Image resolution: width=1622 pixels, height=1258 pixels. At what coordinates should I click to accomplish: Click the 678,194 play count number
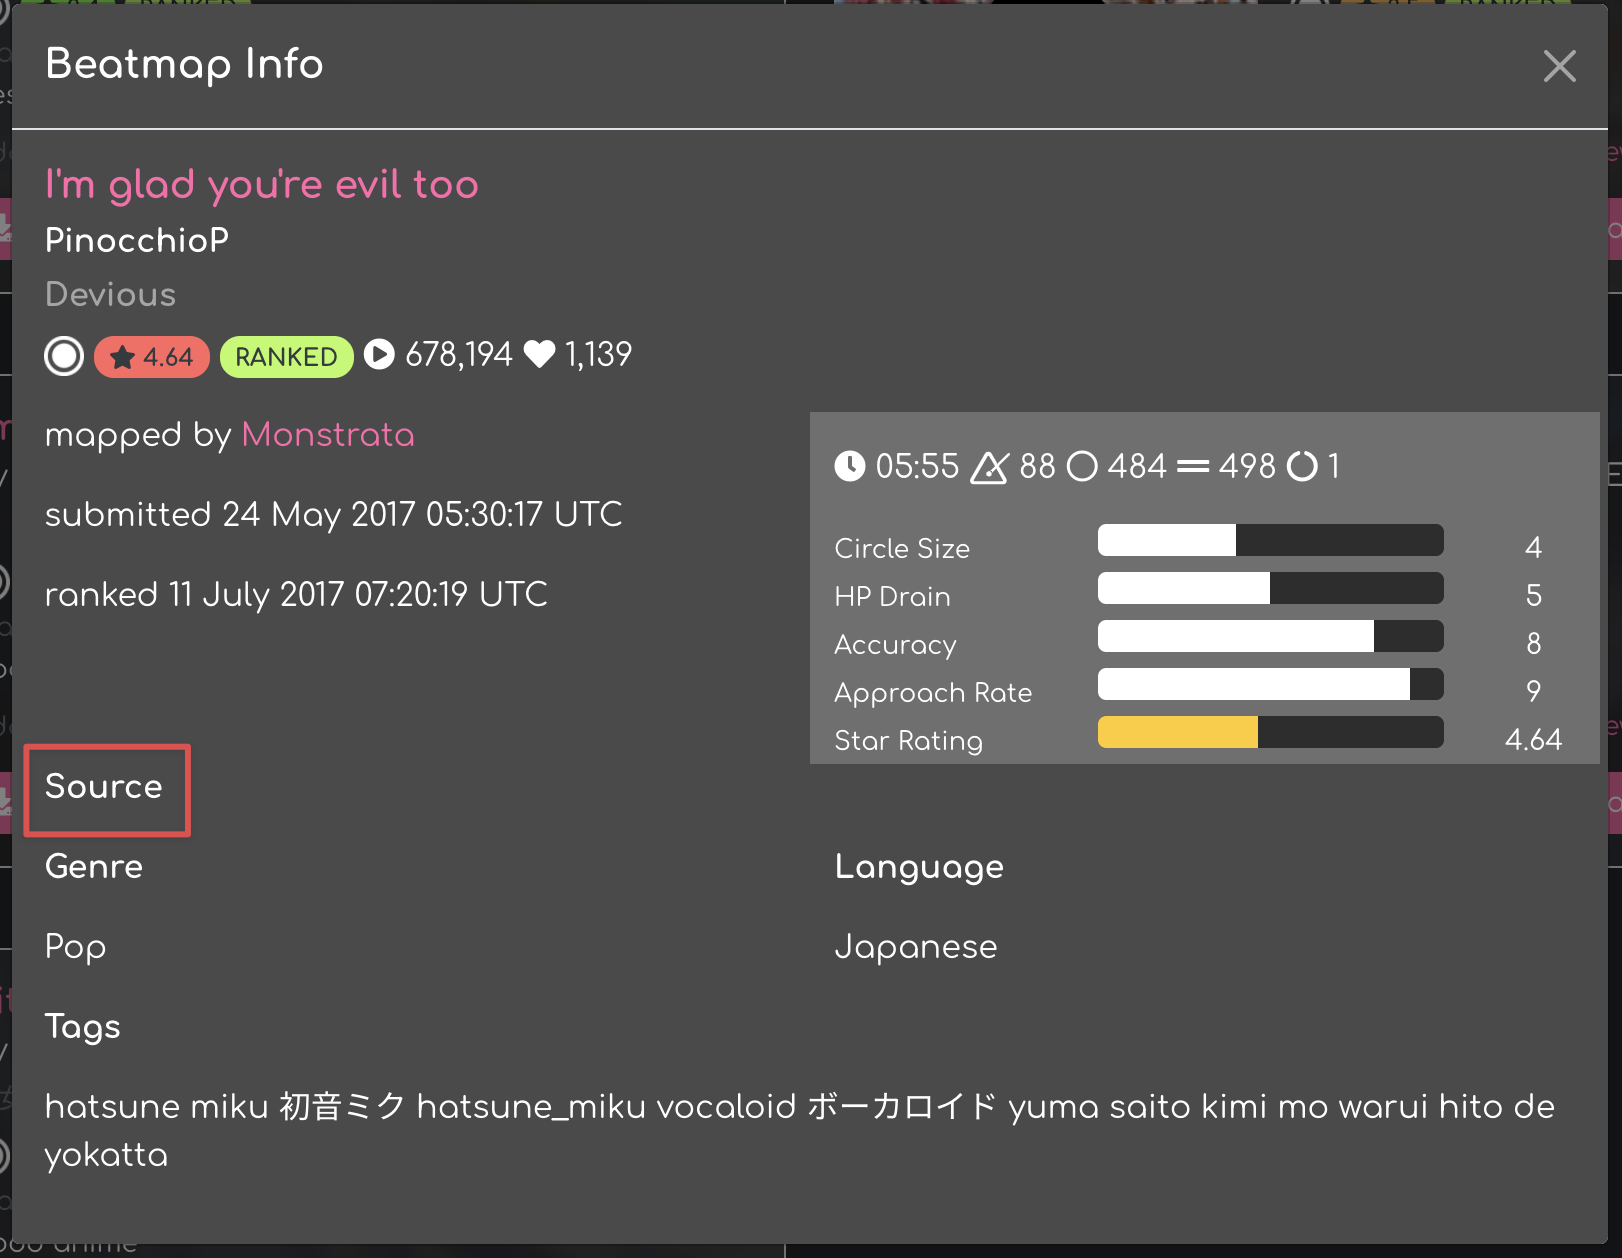(459, 355)
